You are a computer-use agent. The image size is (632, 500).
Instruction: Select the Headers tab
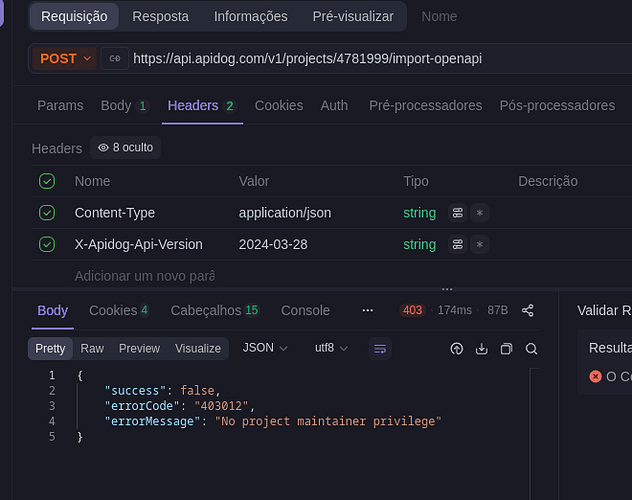[202, 106]
